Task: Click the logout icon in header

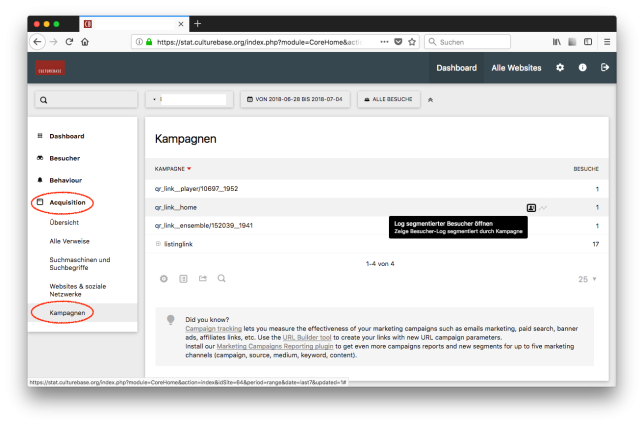Action: [x=604, y=68]
